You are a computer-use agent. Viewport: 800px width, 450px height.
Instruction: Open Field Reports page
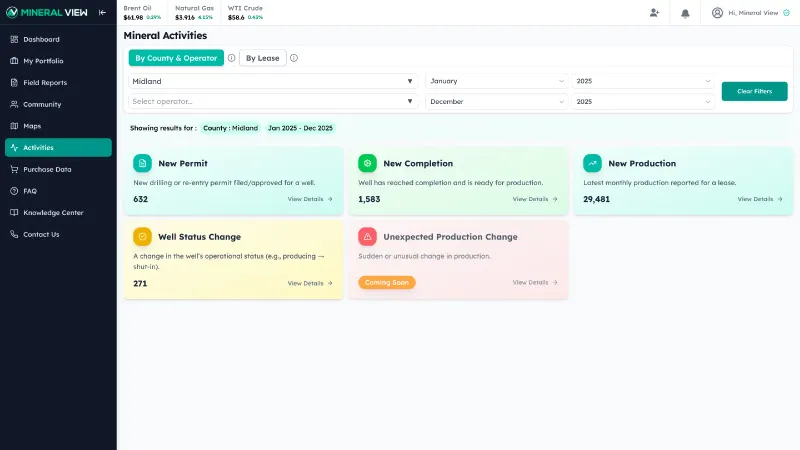coord(58,83)
